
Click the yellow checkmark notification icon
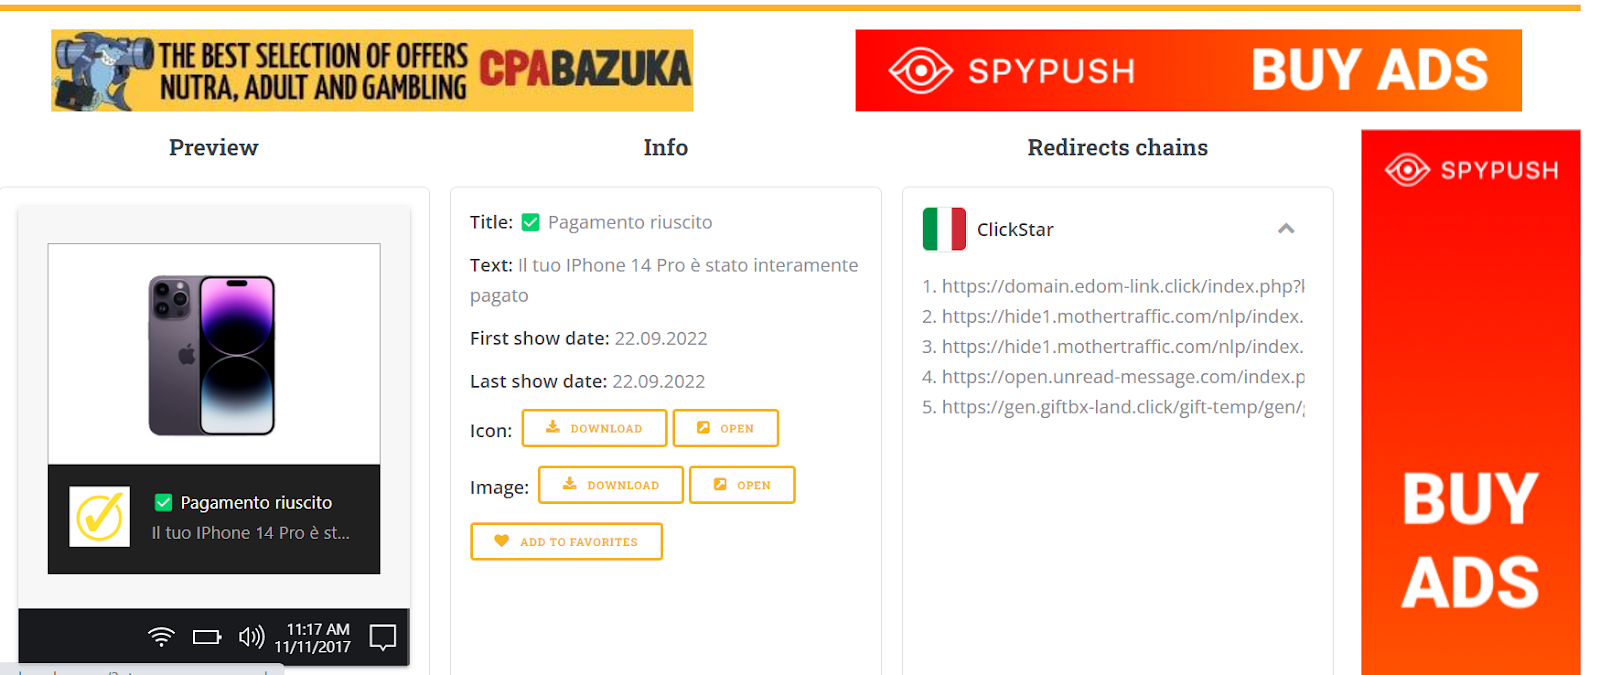99,517
